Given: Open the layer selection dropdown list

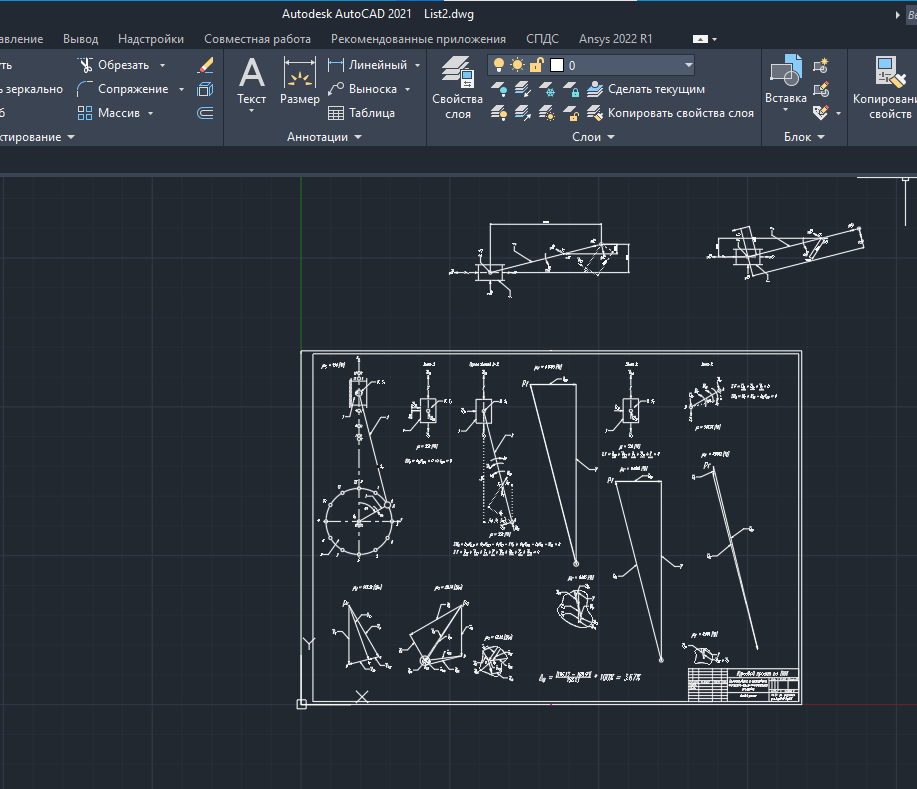Looking at the screenshot, I should pos(688,65).
